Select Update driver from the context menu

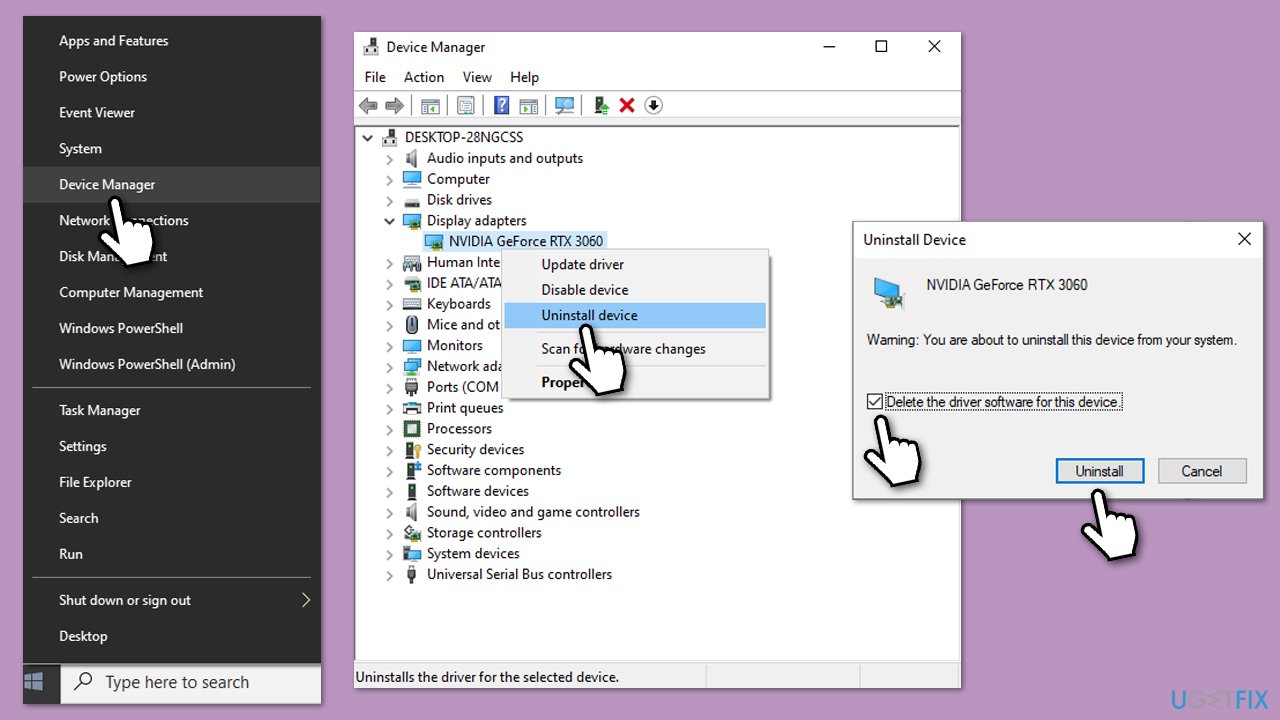[582, 264]
